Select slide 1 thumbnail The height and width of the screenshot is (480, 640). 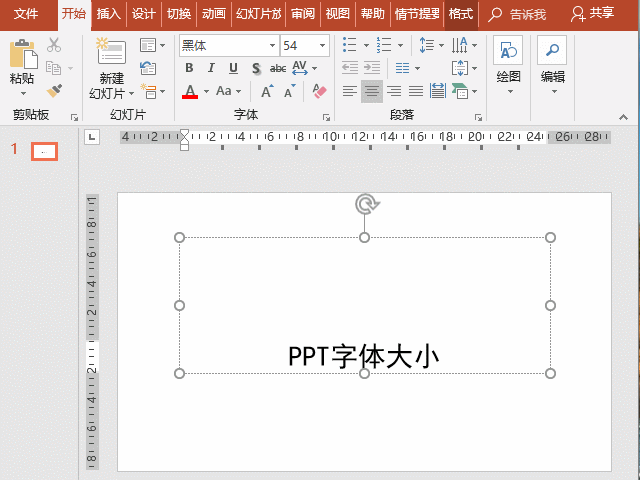pos(44,151)
